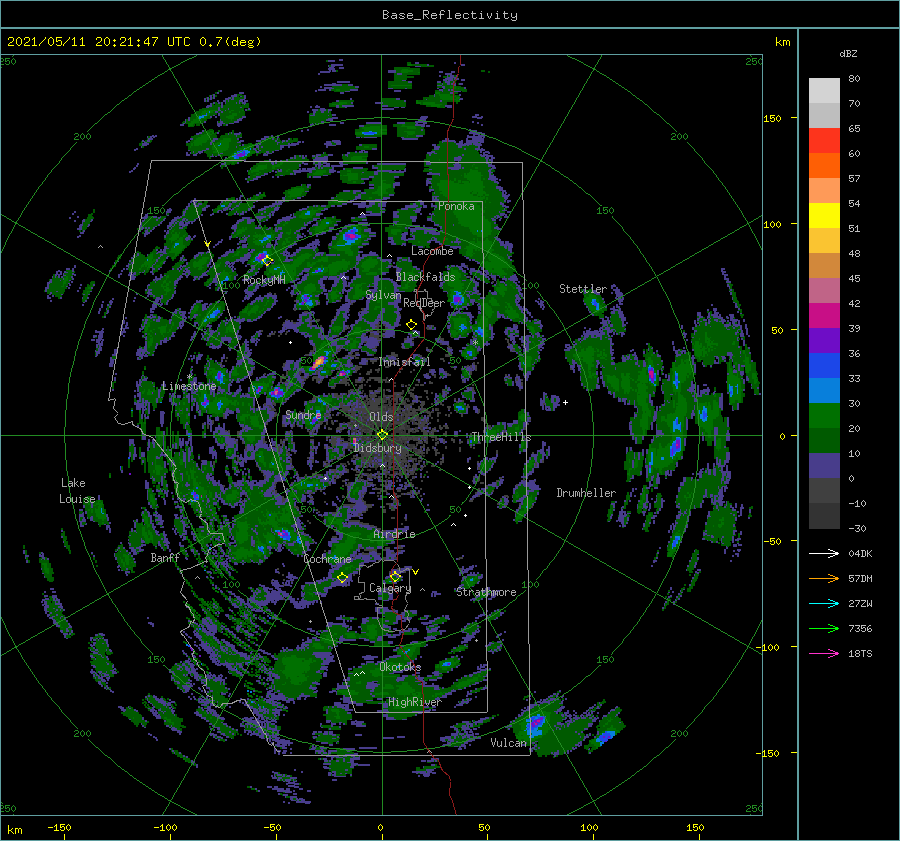Click the Ponoka city label
This screenshot has width=900, height=841.
tap(456, 206)
